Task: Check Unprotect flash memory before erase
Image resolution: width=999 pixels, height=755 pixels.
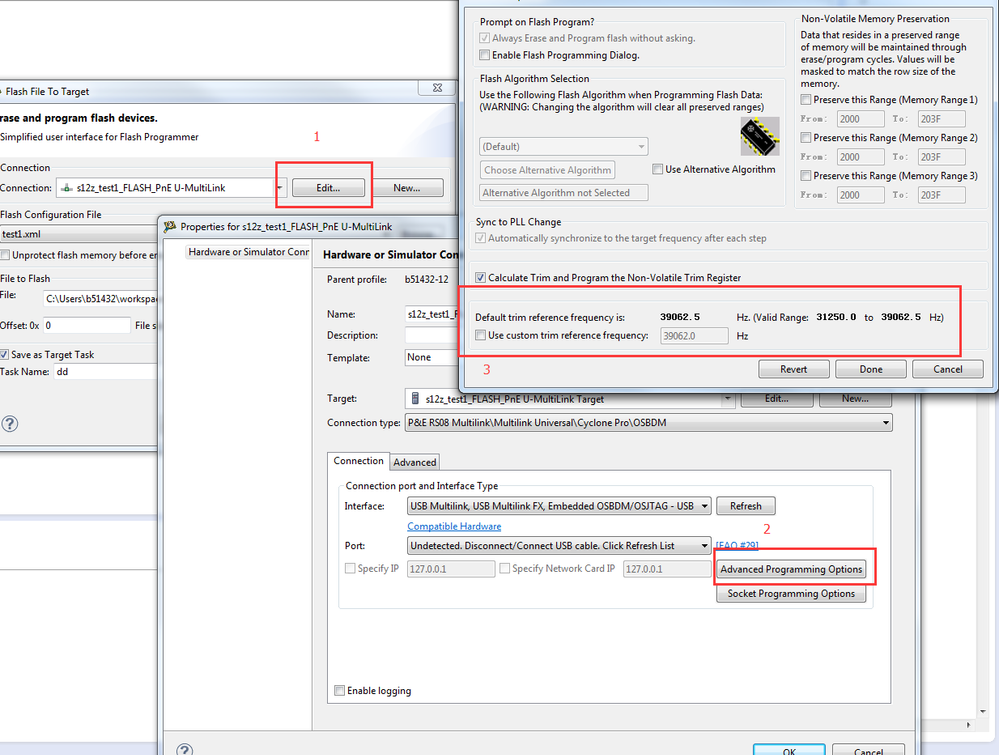Action: click(5, 255)
